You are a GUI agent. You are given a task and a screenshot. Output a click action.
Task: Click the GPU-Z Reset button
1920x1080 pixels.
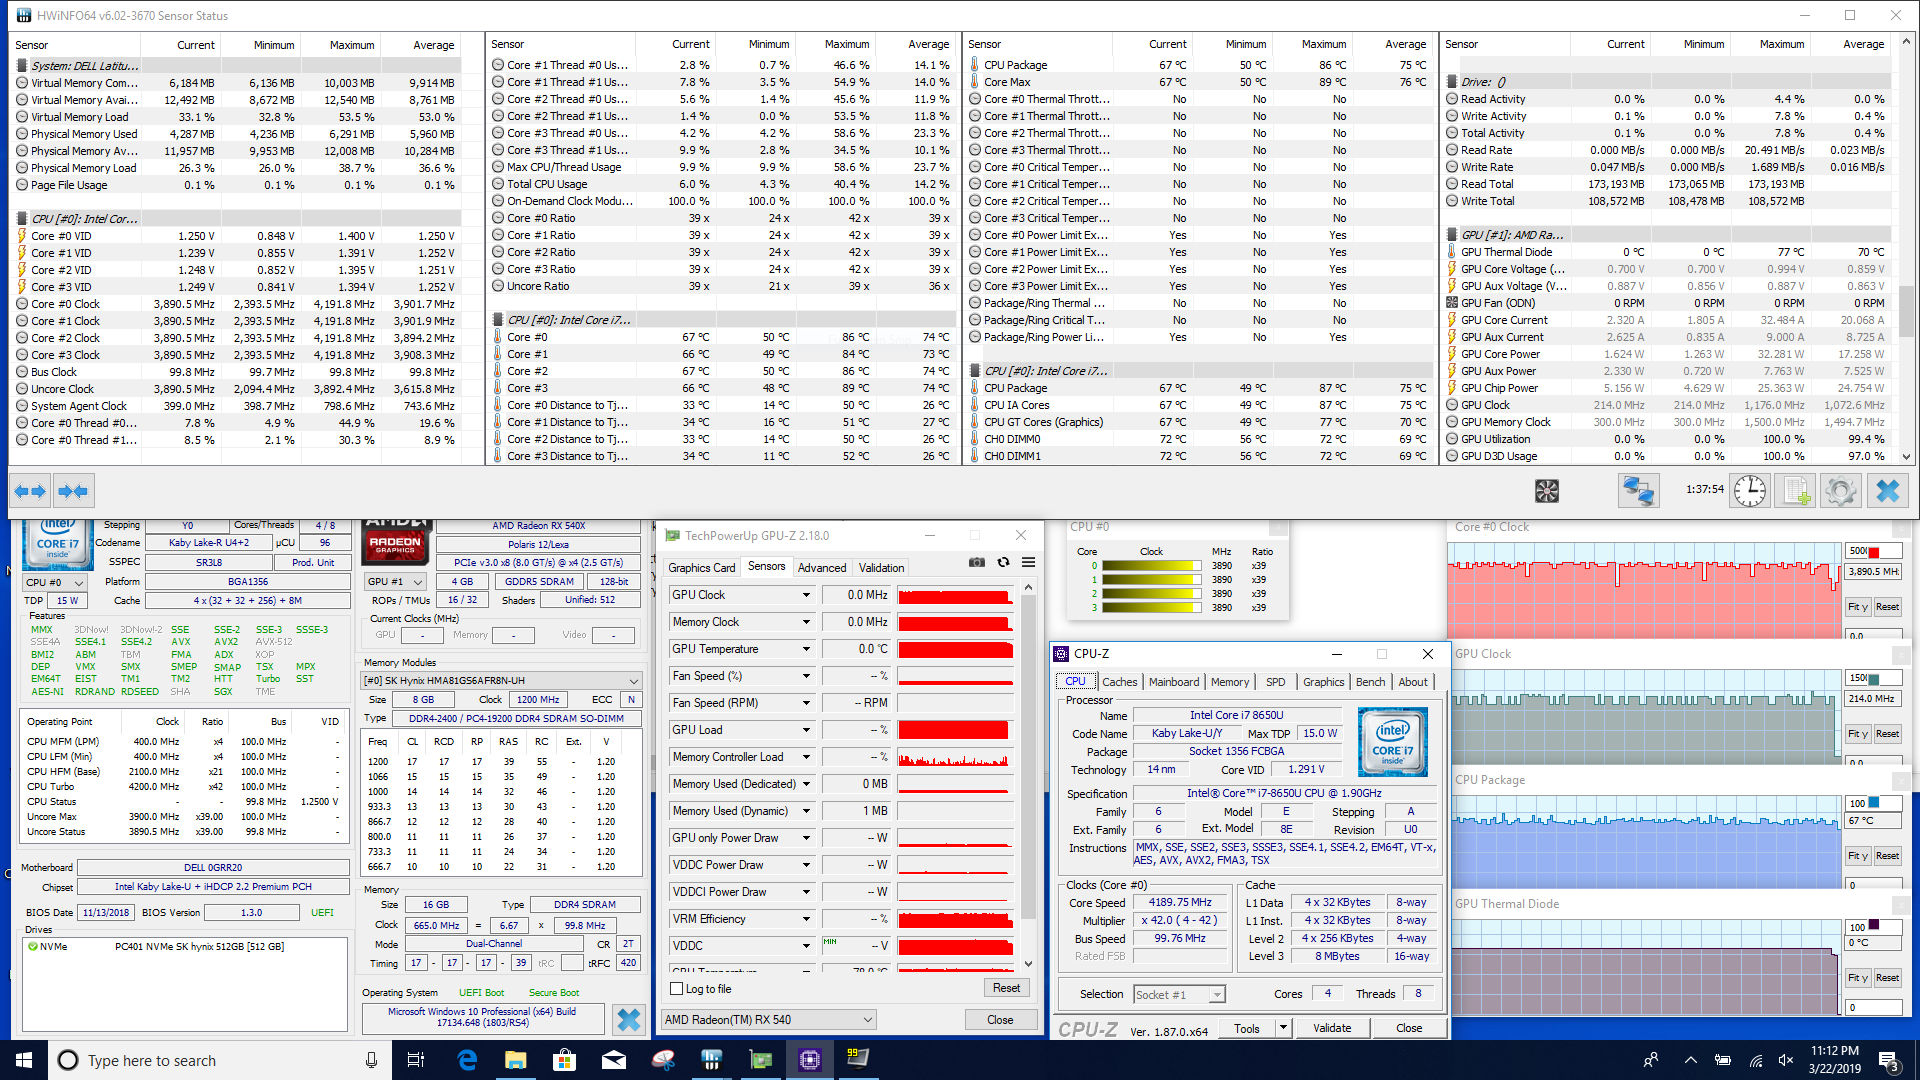[x=1006, y=988]
